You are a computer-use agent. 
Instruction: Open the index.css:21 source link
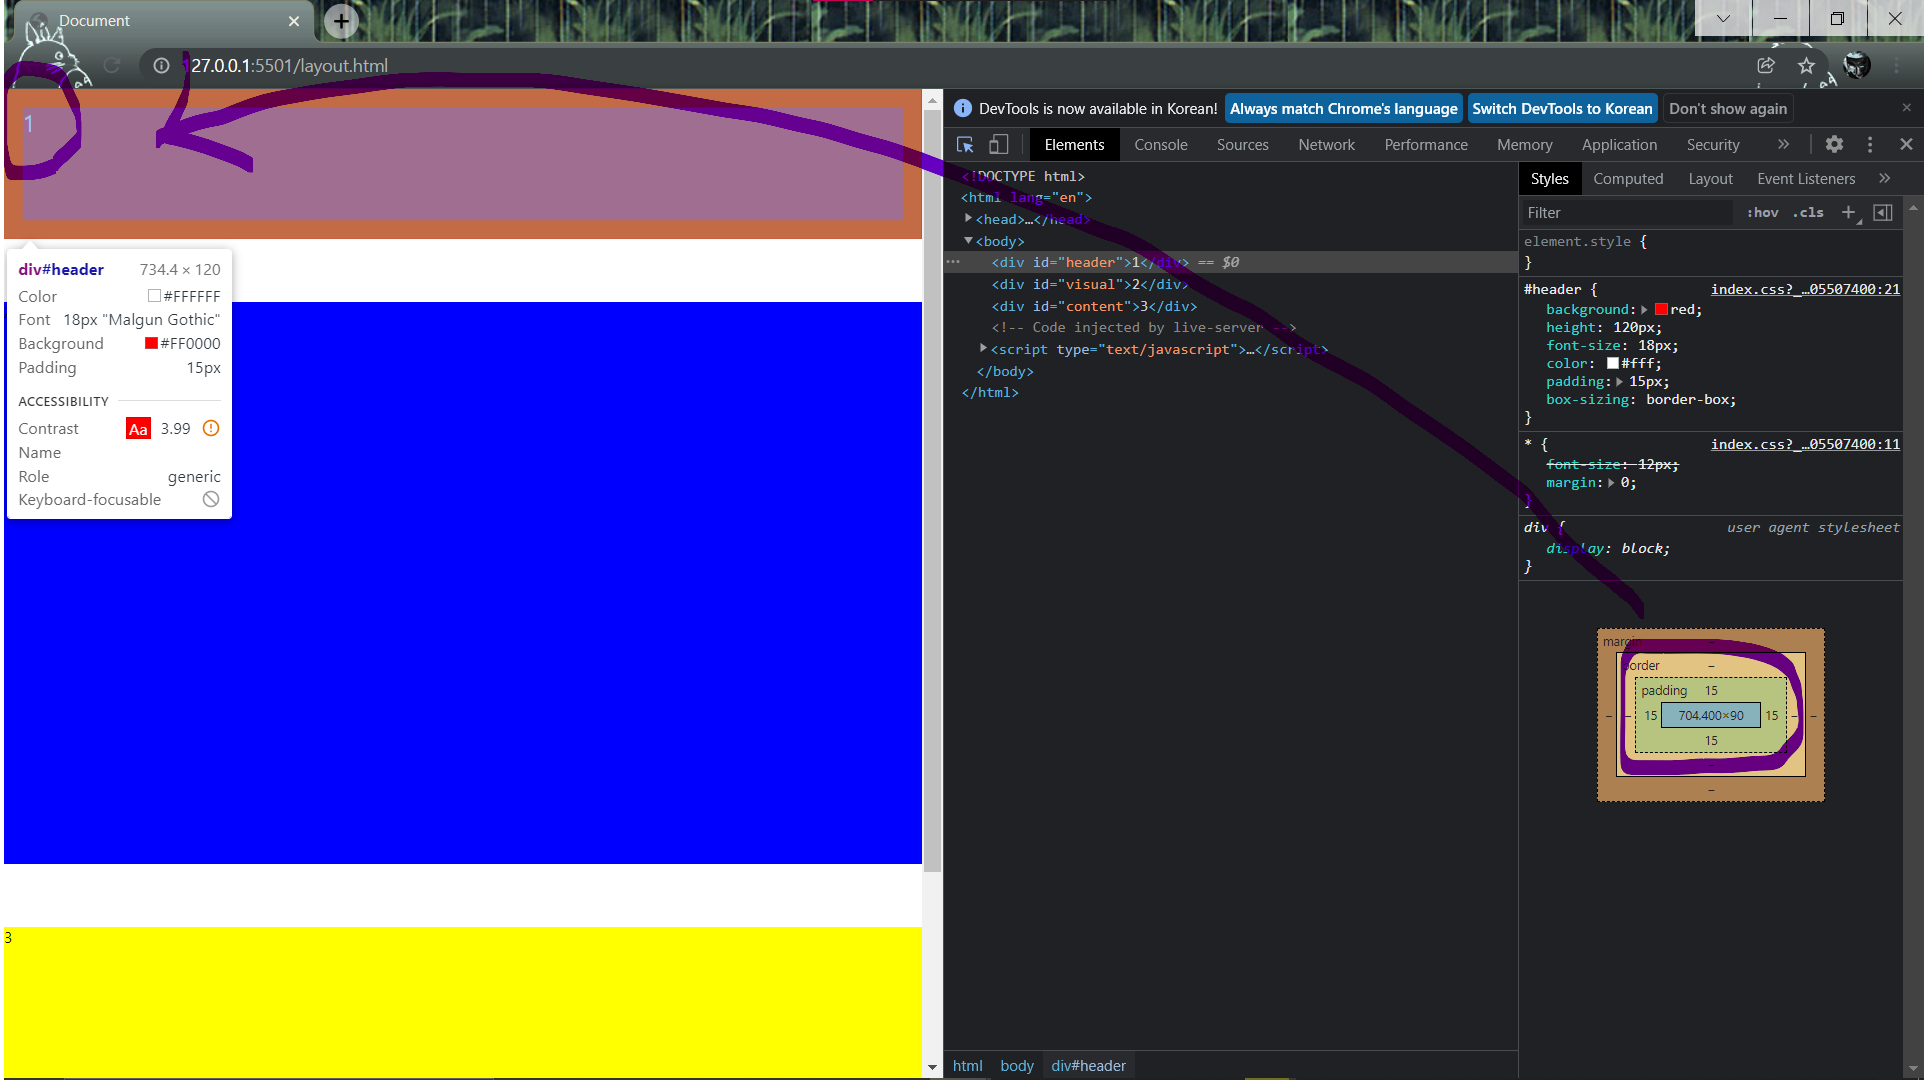(x=1804, y=289)
